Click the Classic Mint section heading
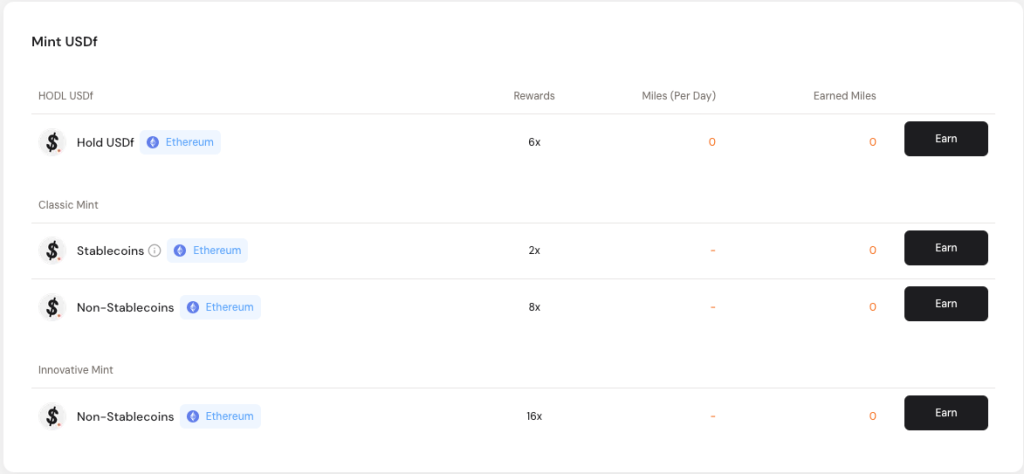Image resolution: width=1024 pixels, height=474 pixels. coord(68,205)
